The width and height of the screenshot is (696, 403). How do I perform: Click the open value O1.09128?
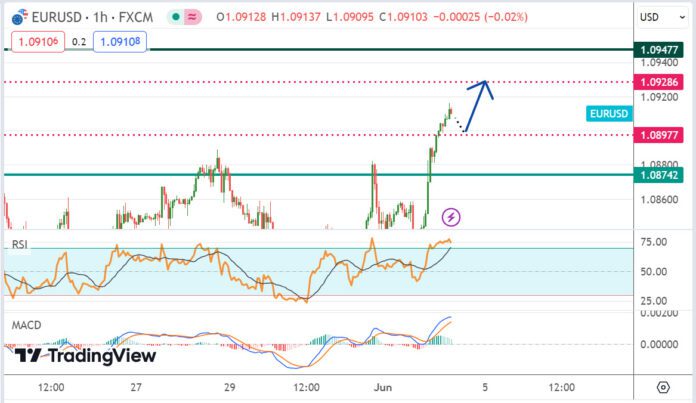241,17
